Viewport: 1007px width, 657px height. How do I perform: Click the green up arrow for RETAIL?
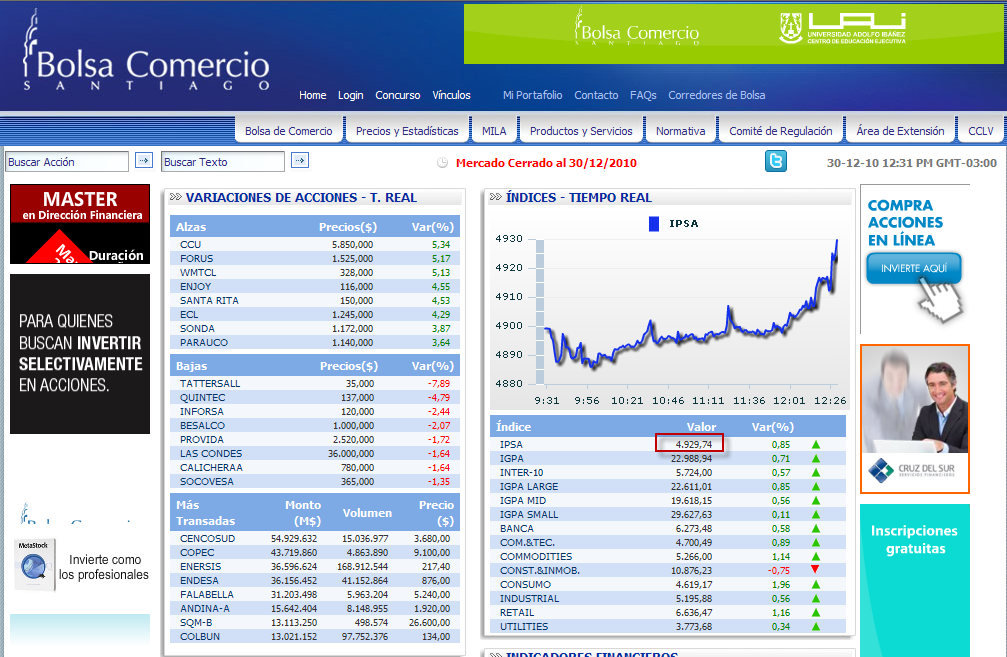pos(816,613)
